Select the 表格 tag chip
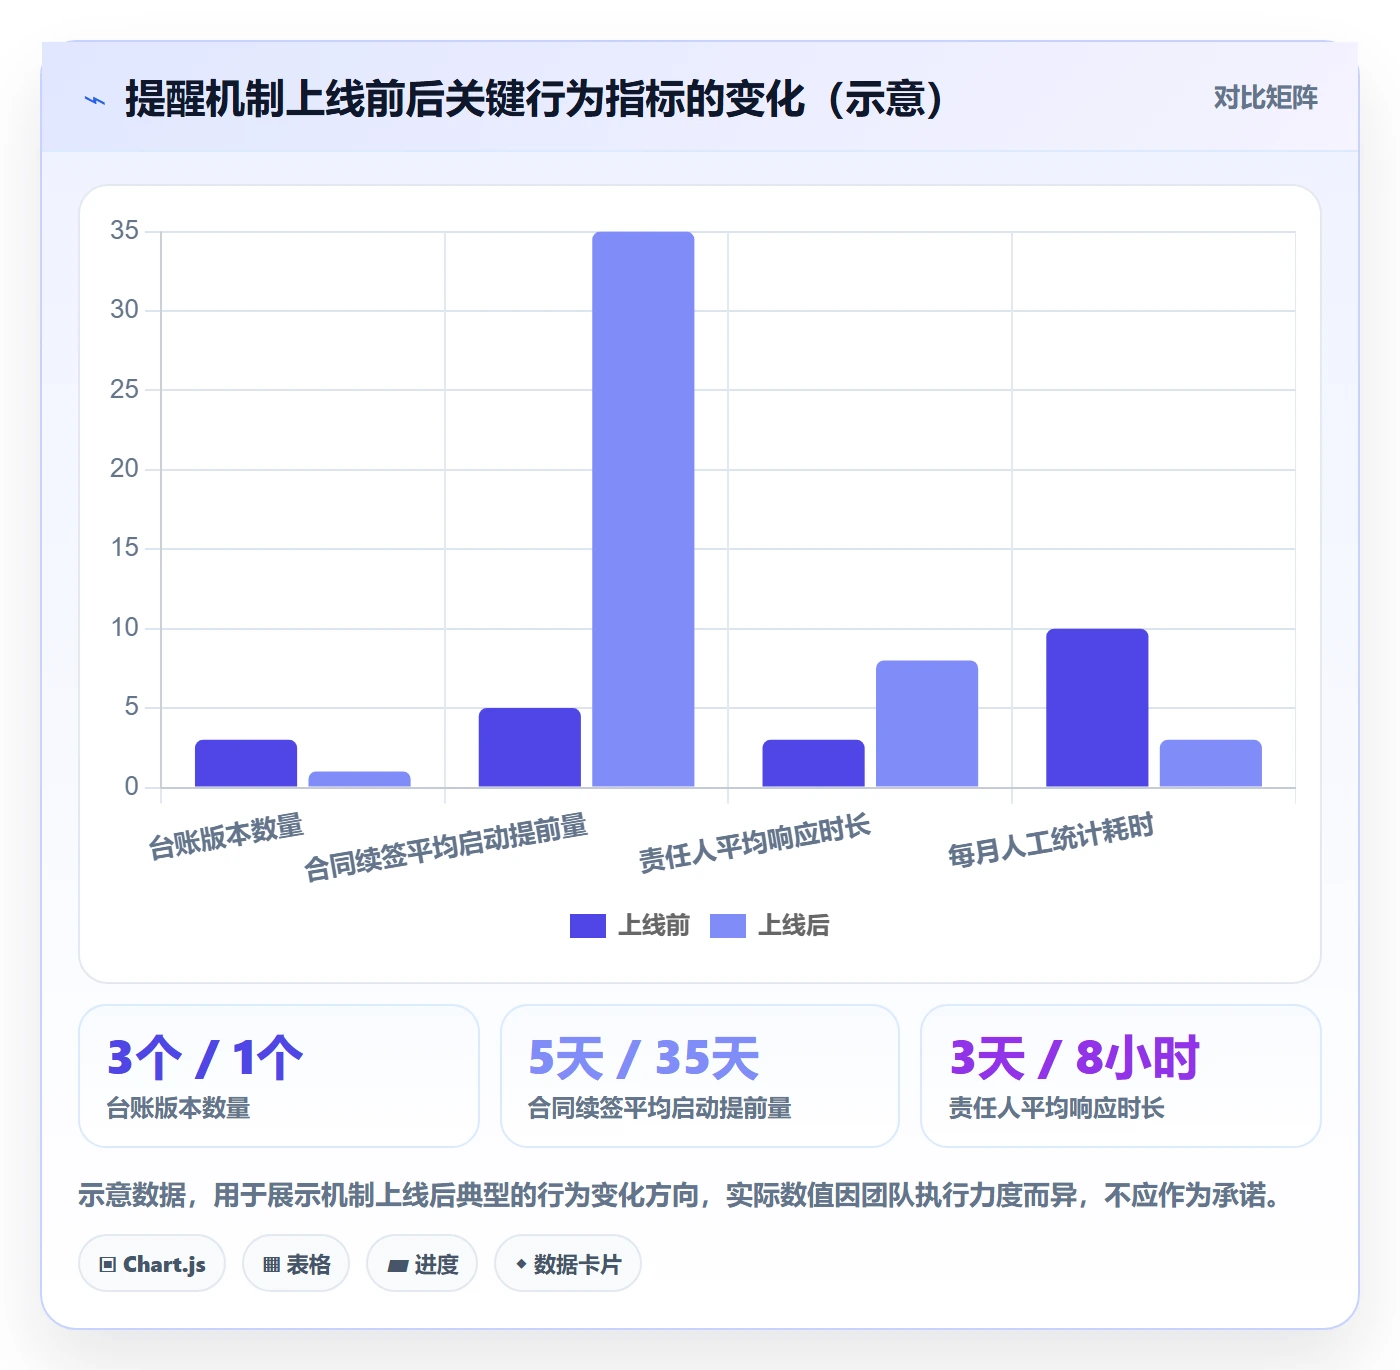The height and width of the screenshot is (1370, 1400). 296,1264
